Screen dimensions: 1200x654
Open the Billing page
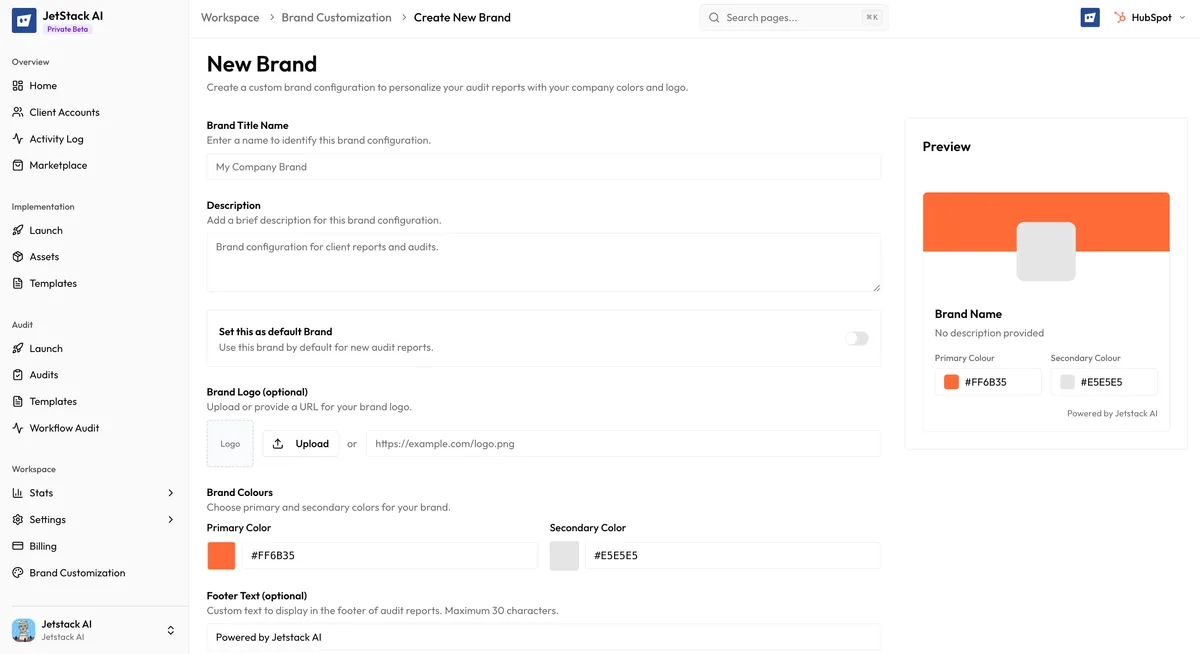(41, 546)
